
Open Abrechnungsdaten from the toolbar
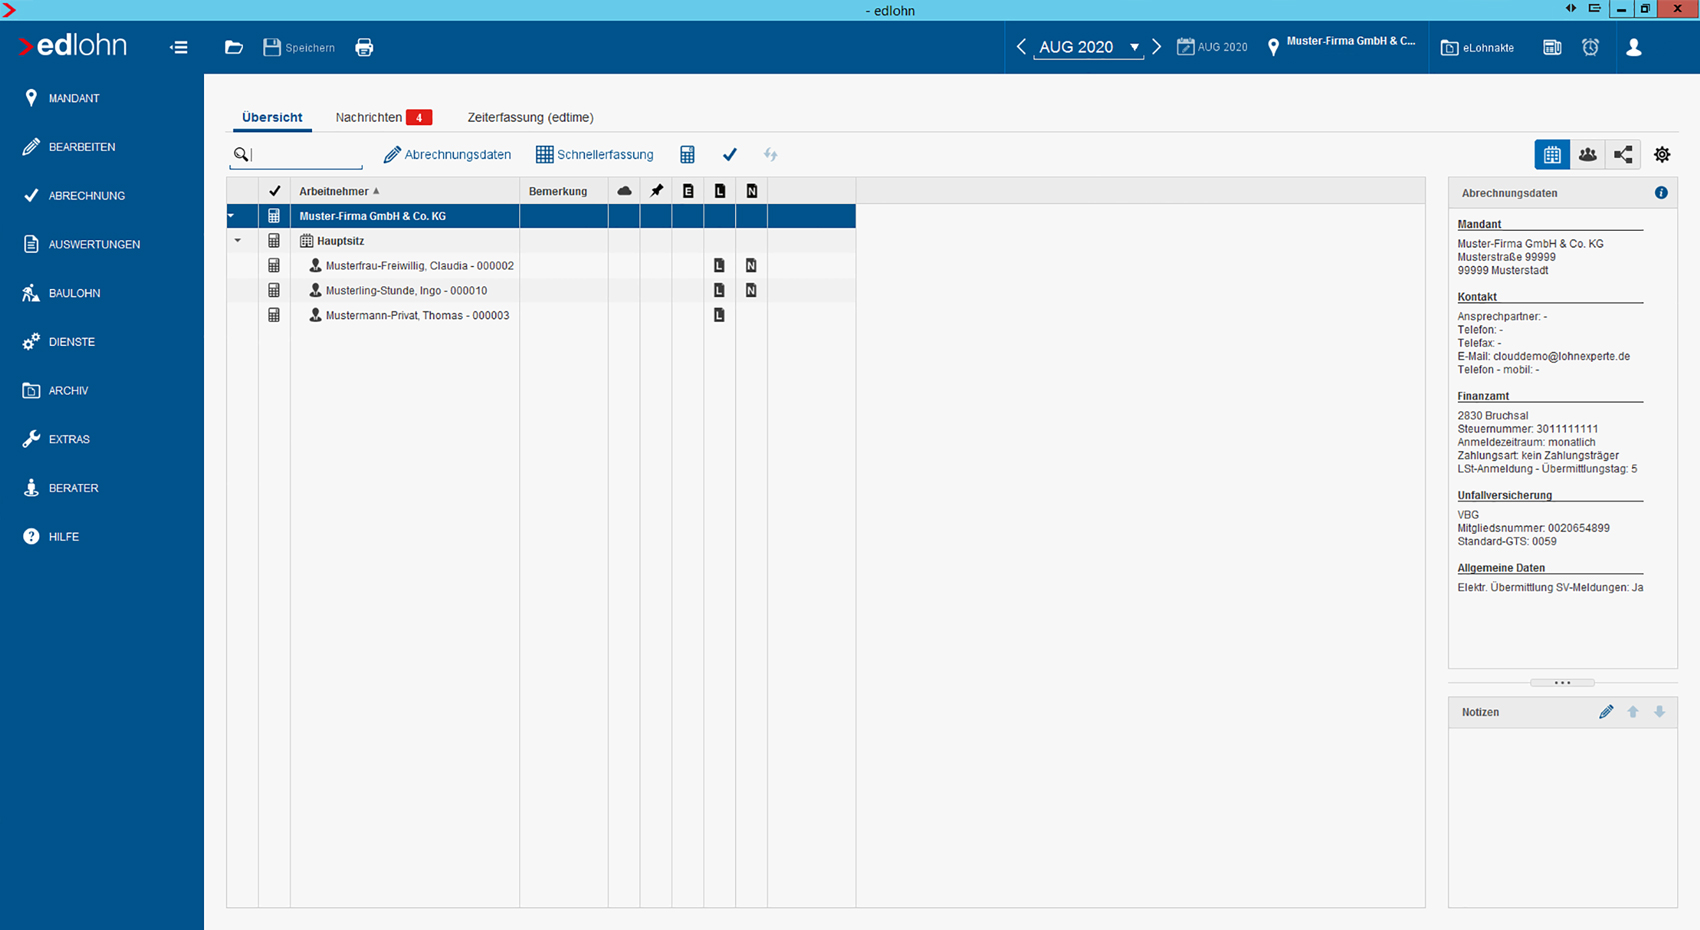[447, 154]
